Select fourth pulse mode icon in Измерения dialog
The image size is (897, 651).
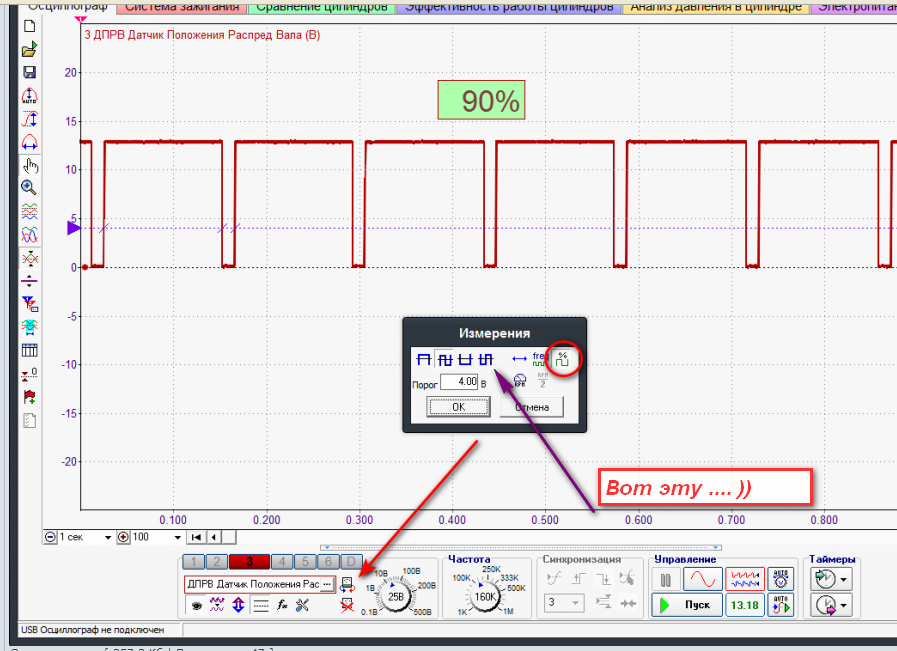(486, 359)
